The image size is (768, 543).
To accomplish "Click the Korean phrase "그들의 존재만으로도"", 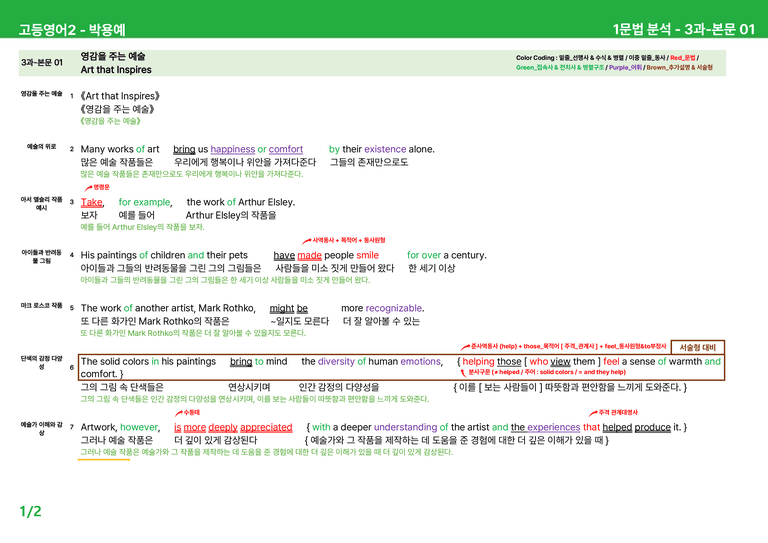I will 369,162.
